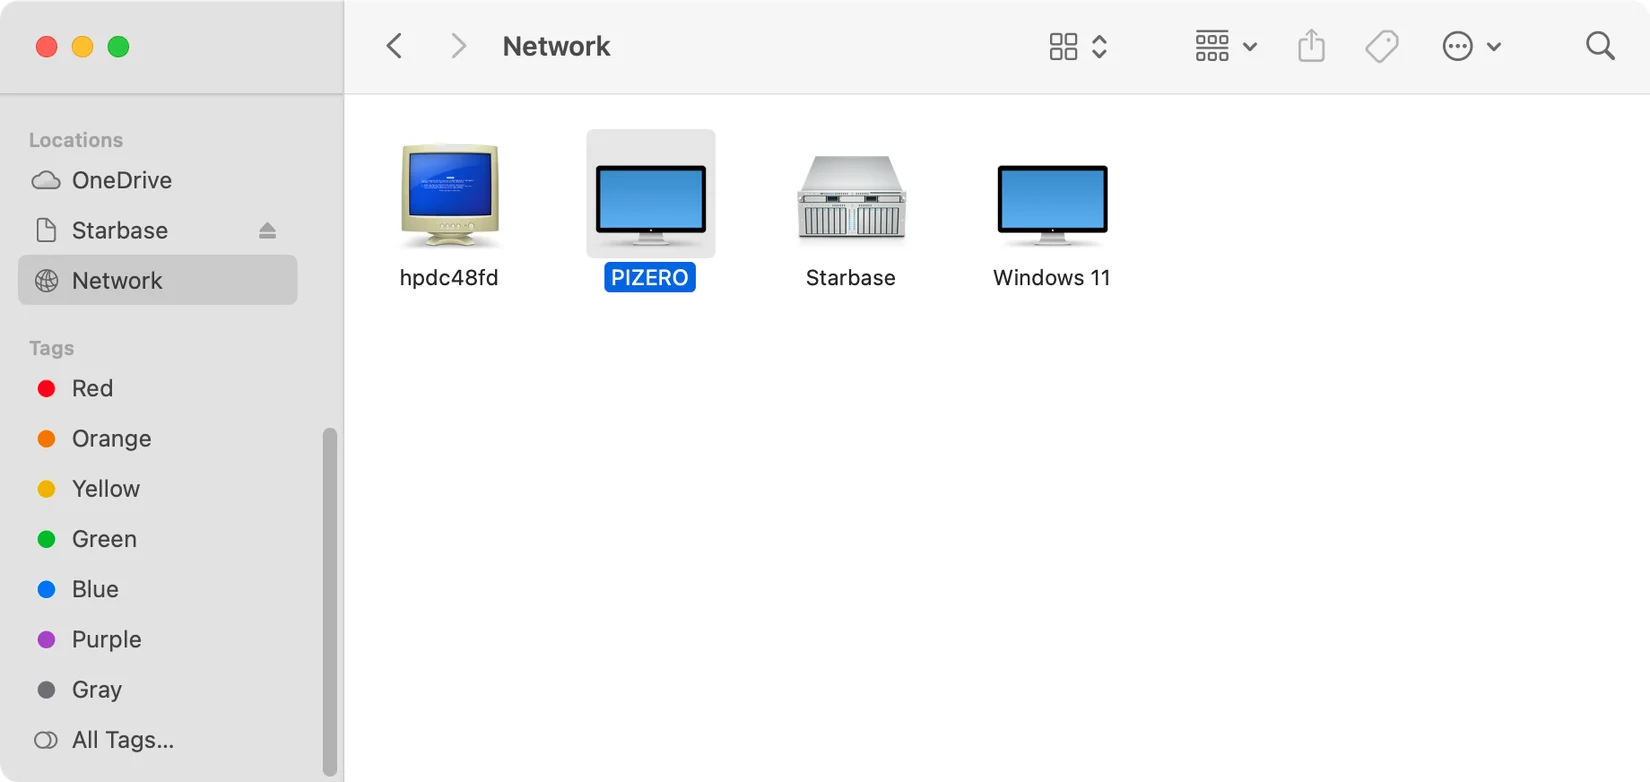Image resolution: width=1650 pixels, height=782 pixels.
Task: Click the sidebar vertical scrollbar
Action: [329, 600]
